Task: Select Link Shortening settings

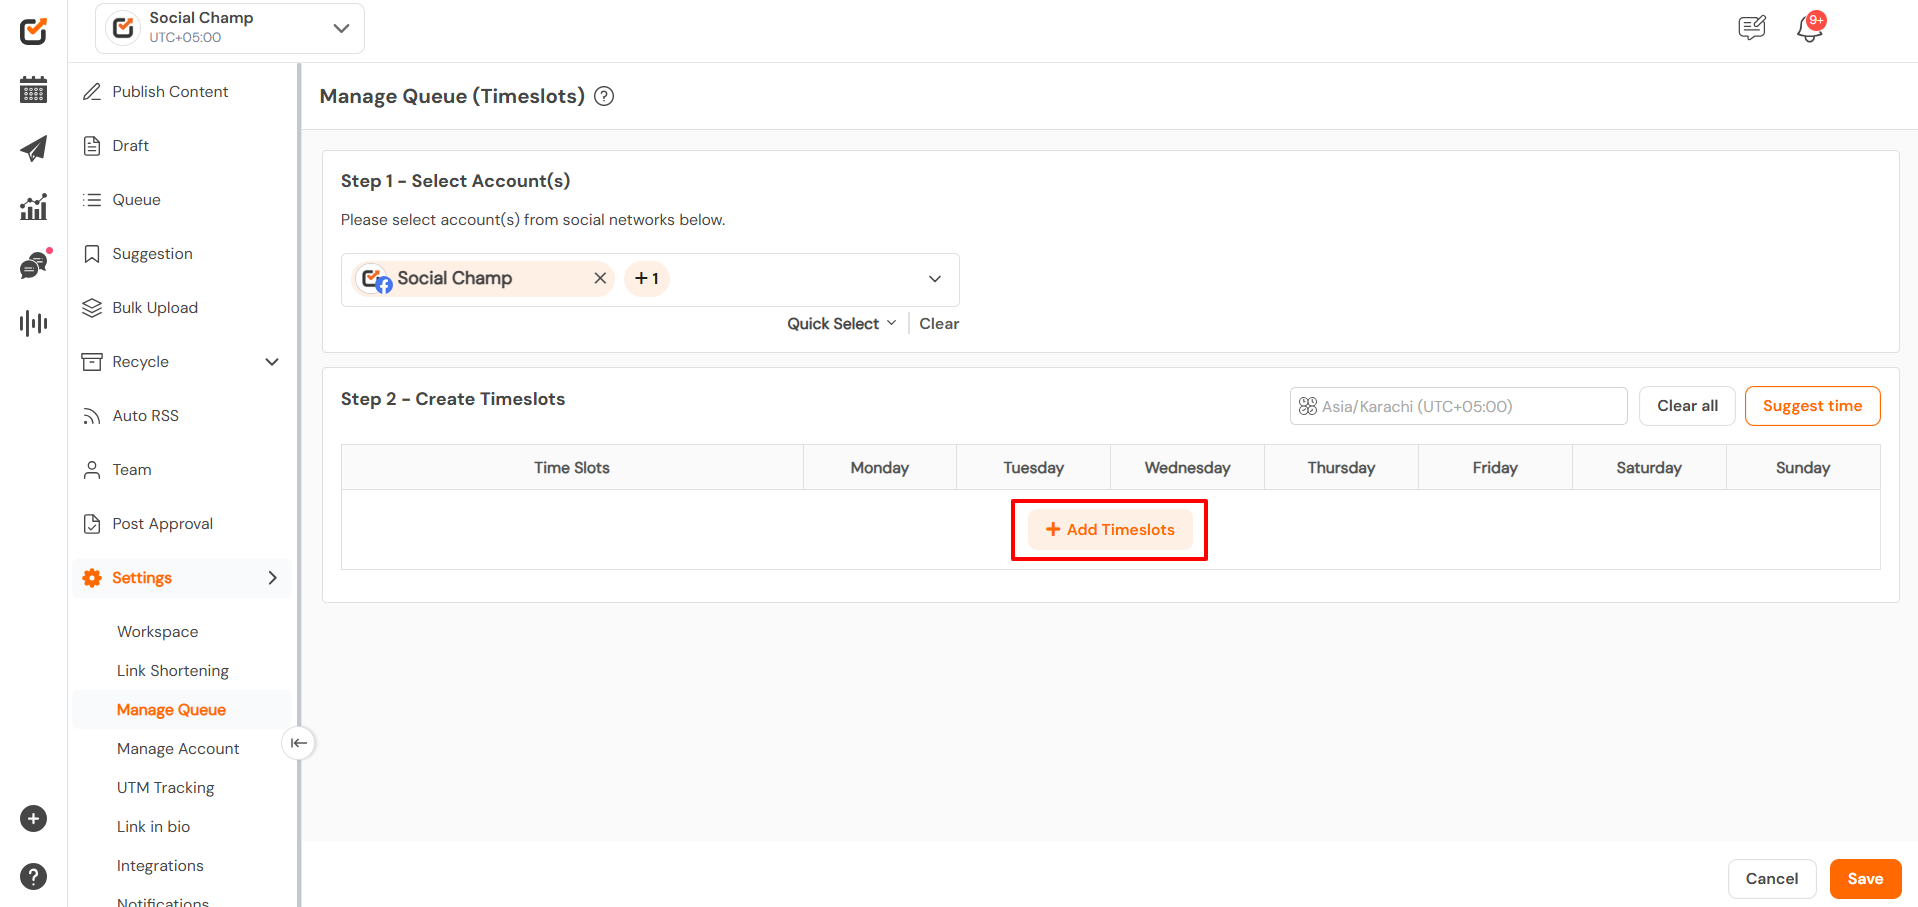Action: pos(172,671)
